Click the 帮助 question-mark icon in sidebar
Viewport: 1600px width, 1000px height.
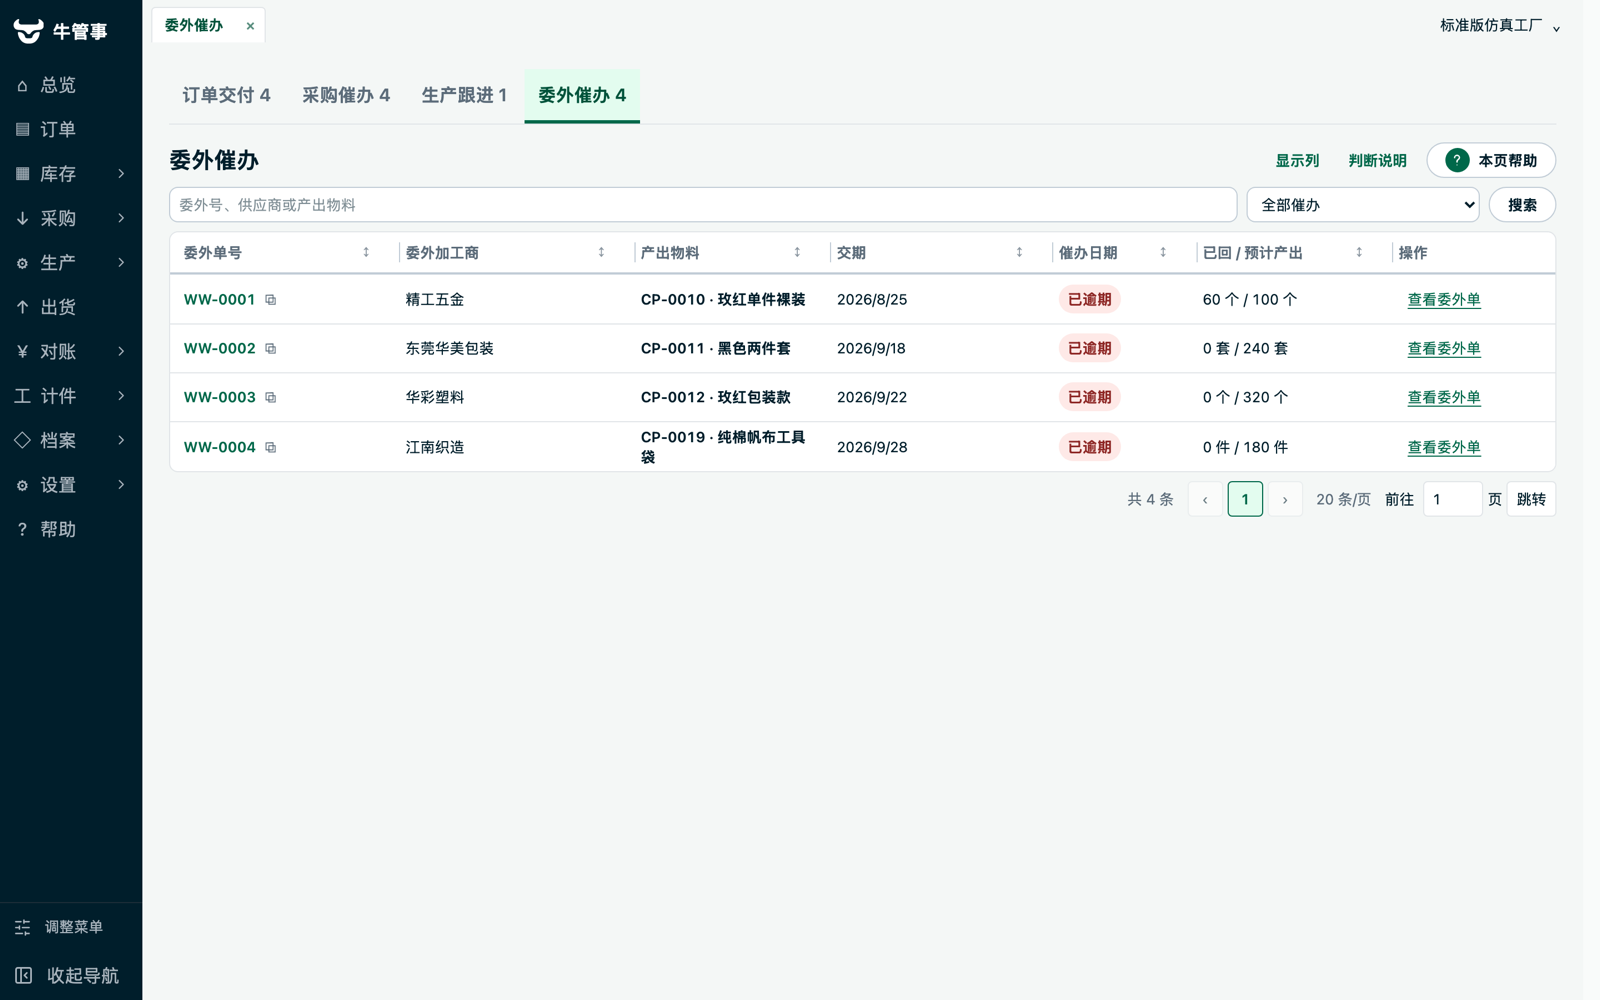(x=22, y=530)
